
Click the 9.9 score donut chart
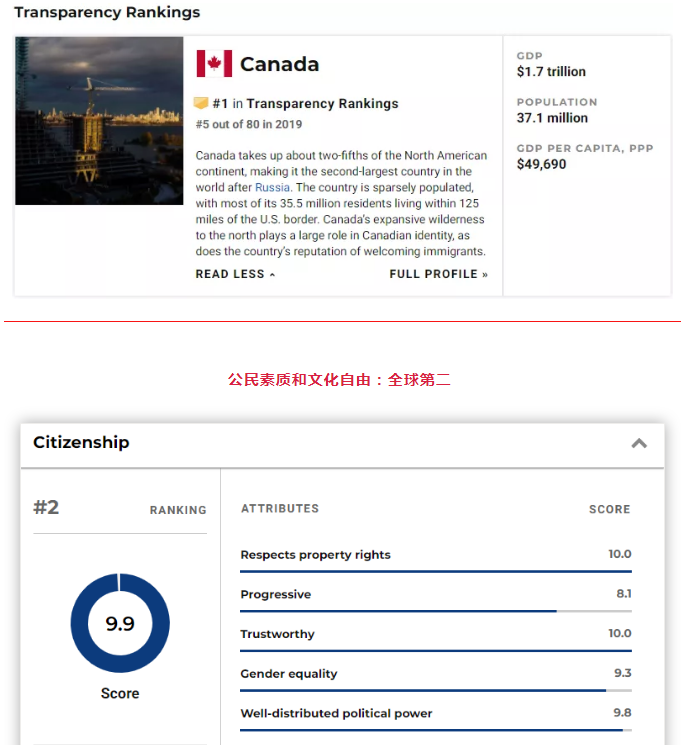120,623
